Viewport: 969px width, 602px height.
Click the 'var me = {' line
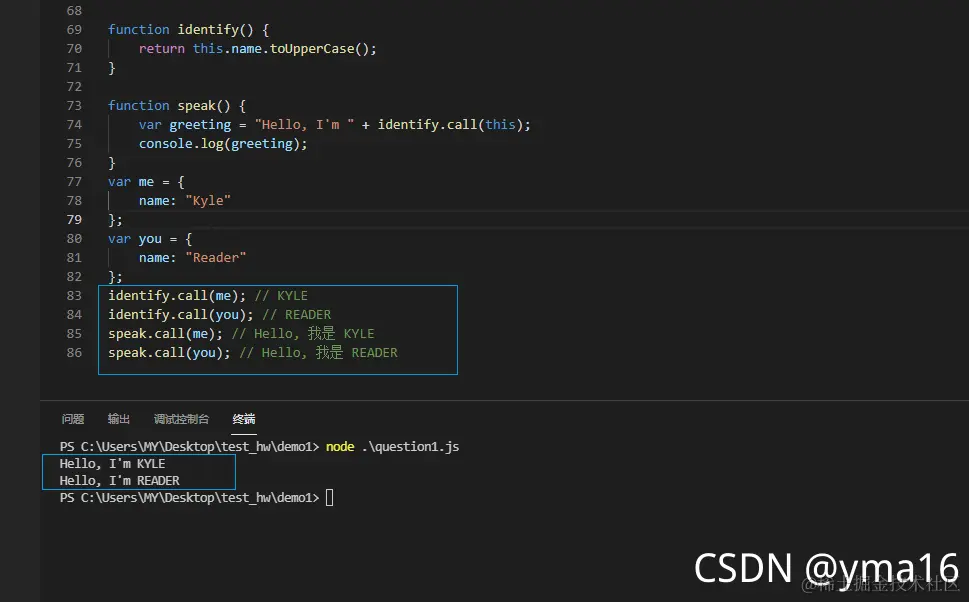coord(146,182)
